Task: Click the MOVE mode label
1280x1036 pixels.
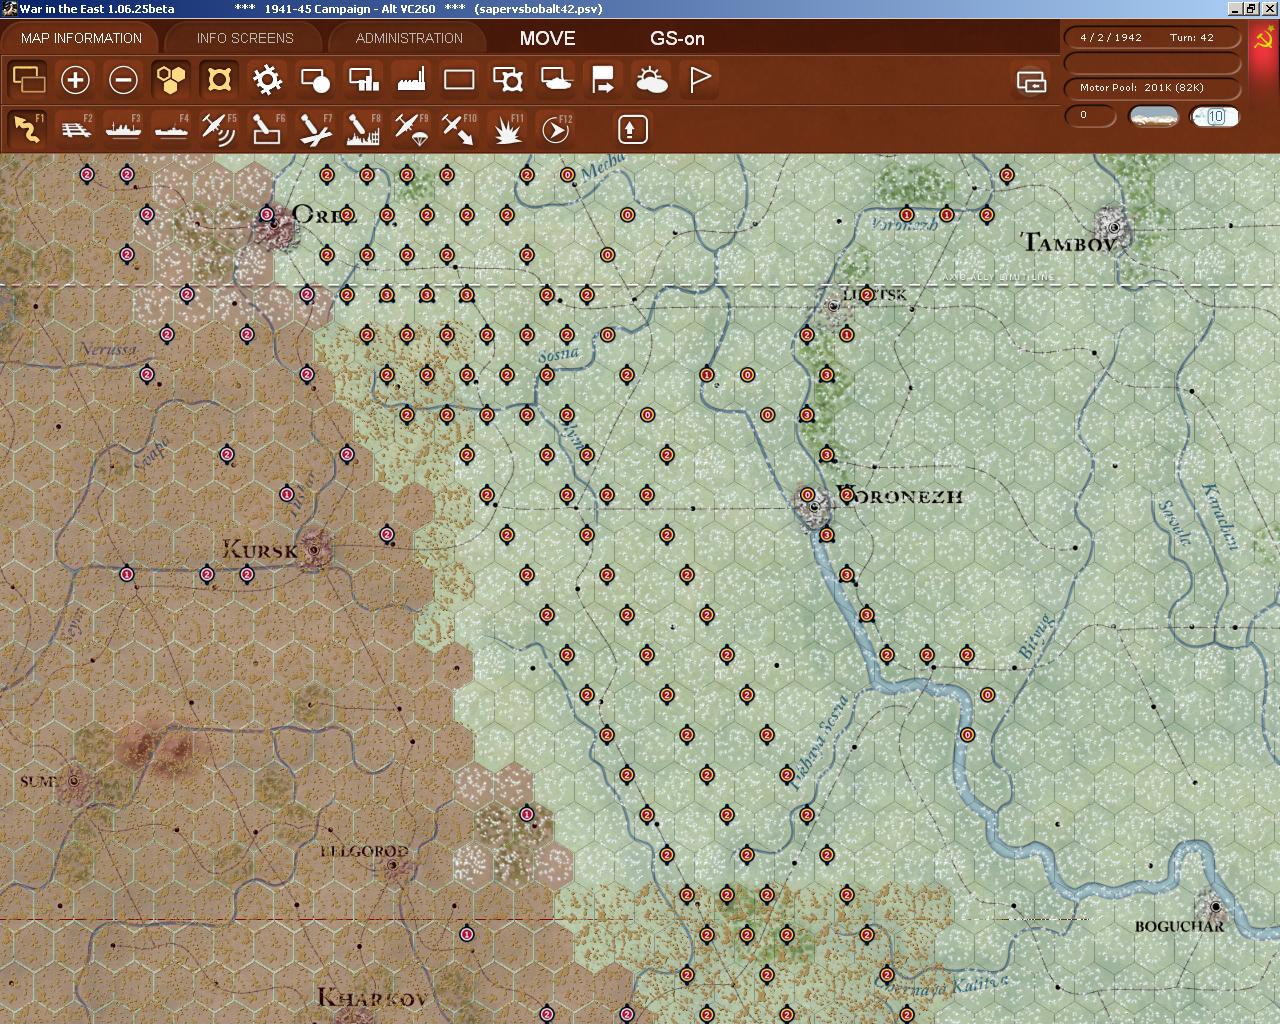Action: pyautogui.click(x=547, y=38)
